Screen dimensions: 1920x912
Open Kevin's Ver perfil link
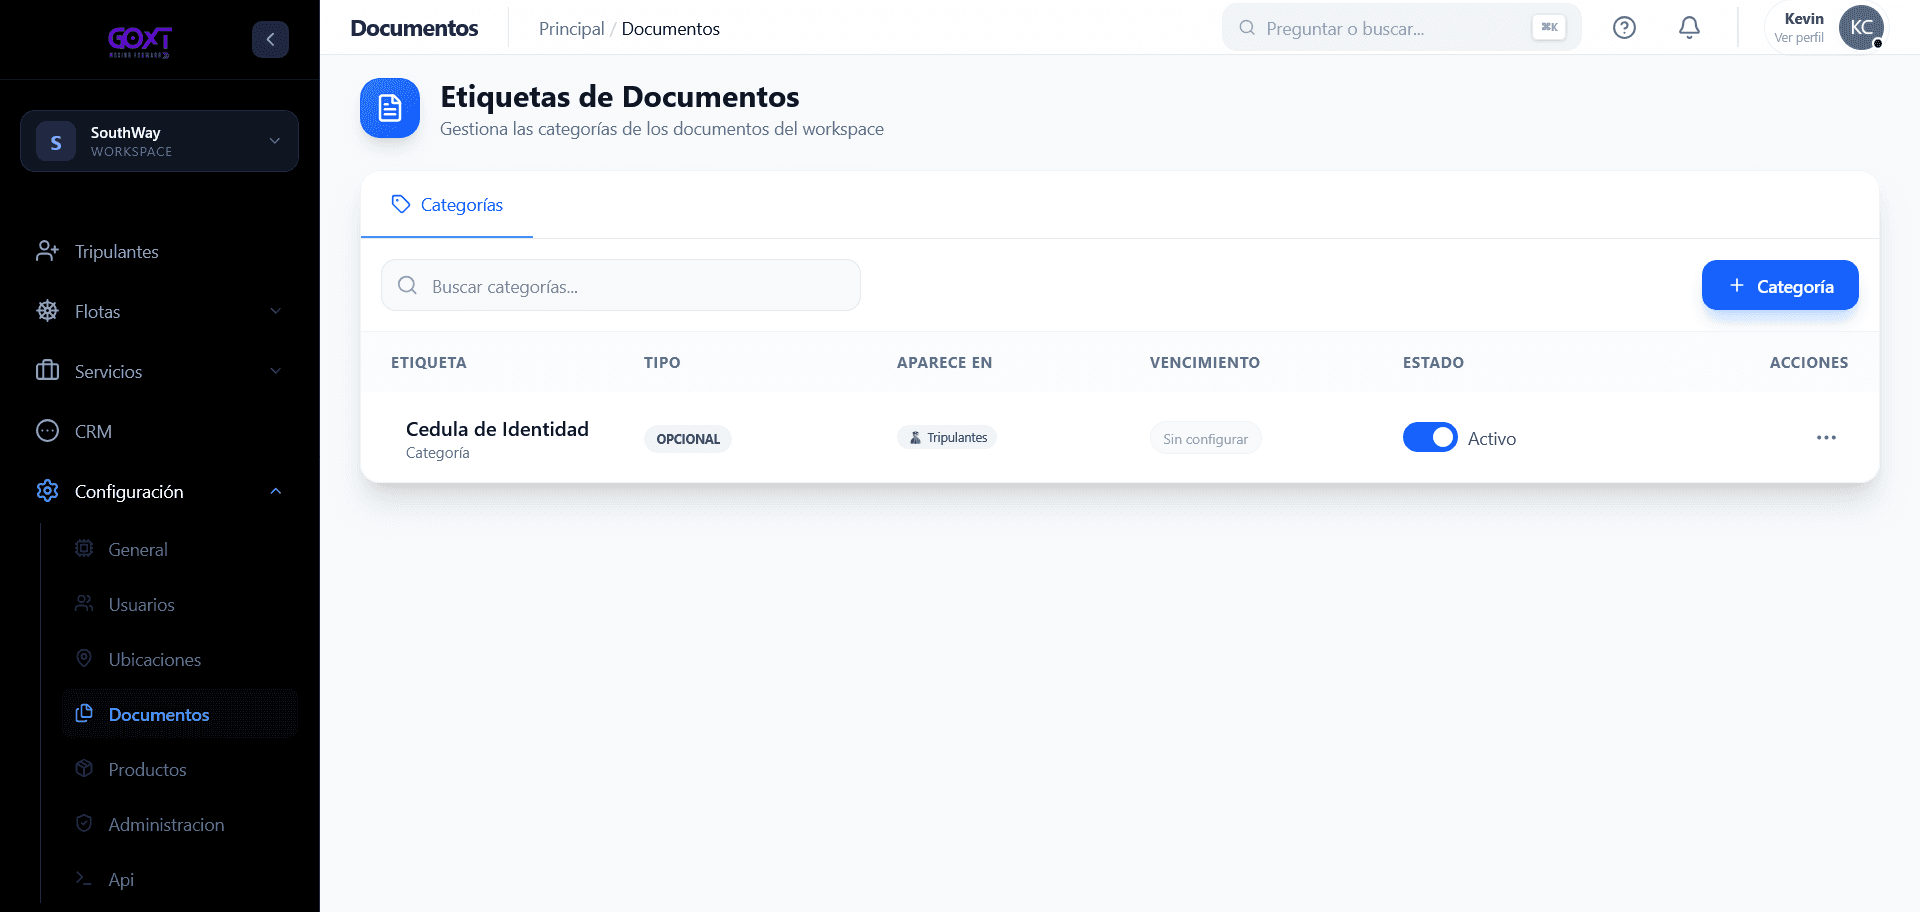pyautogui.click(x=1798, y=38)
